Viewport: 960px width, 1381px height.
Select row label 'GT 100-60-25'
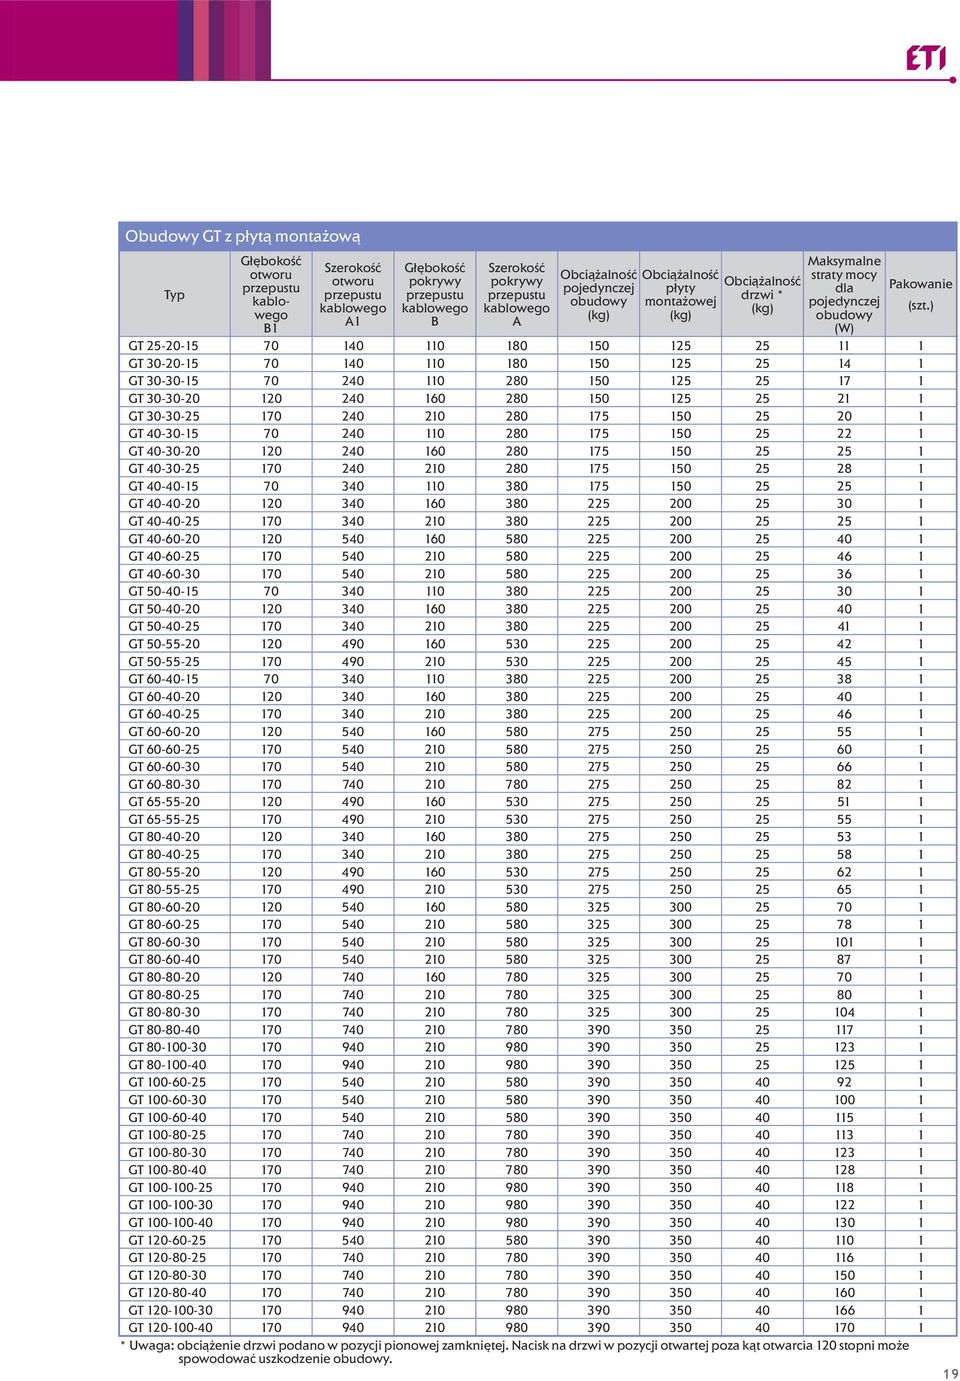click(x=167, y=1082)
